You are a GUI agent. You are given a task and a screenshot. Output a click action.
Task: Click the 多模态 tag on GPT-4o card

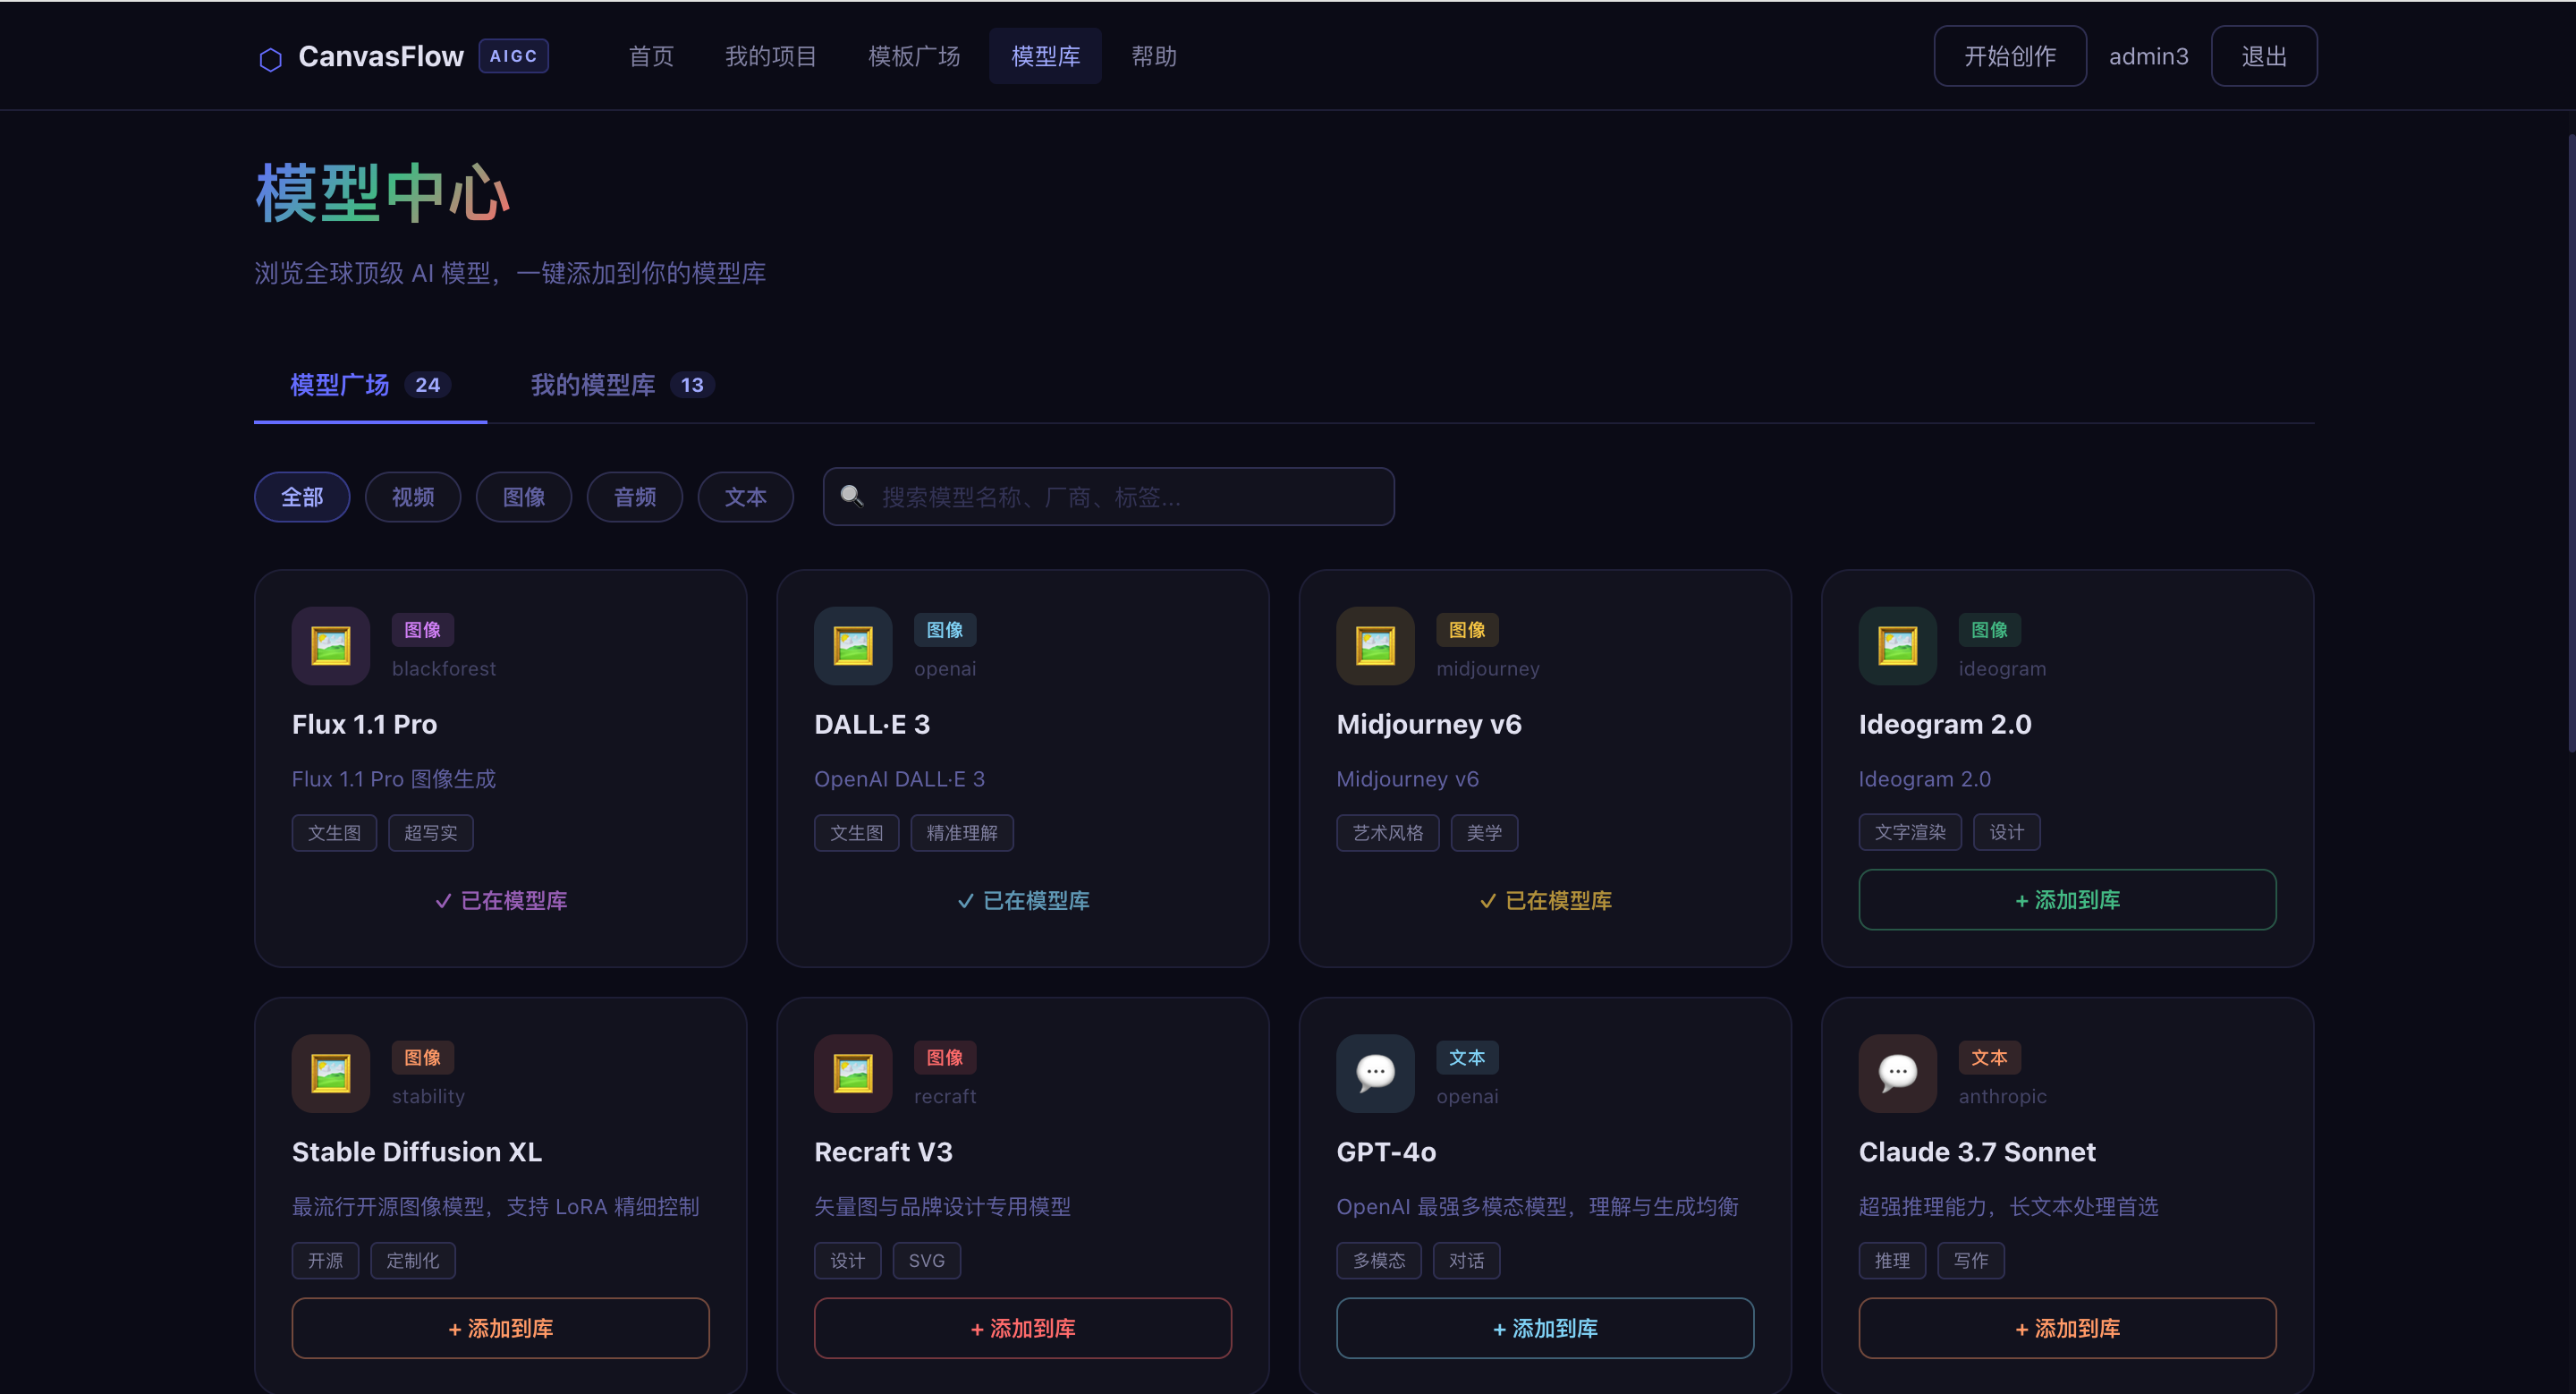coord(1378,1261)
